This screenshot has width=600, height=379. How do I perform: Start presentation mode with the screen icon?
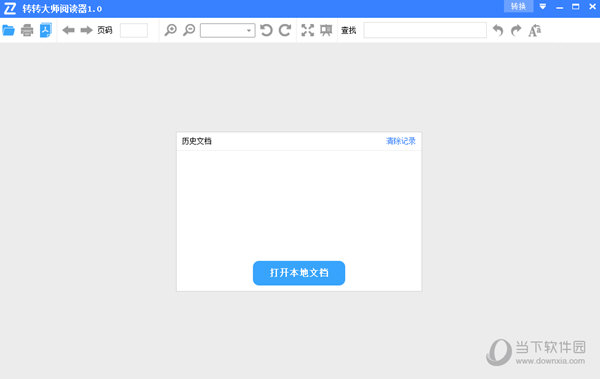pyautogui.click(x=326, y=30)
